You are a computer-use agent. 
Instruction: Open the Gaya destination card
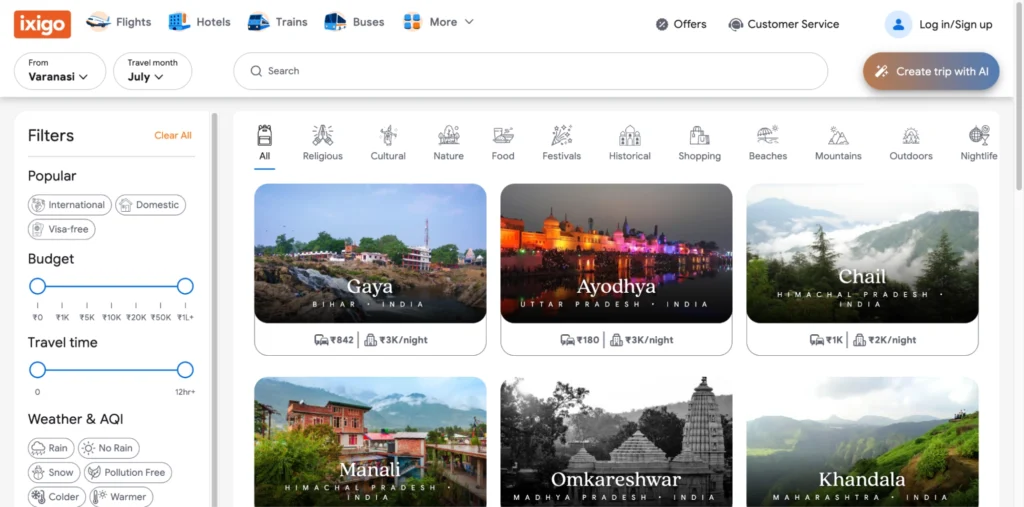(370, 269)
